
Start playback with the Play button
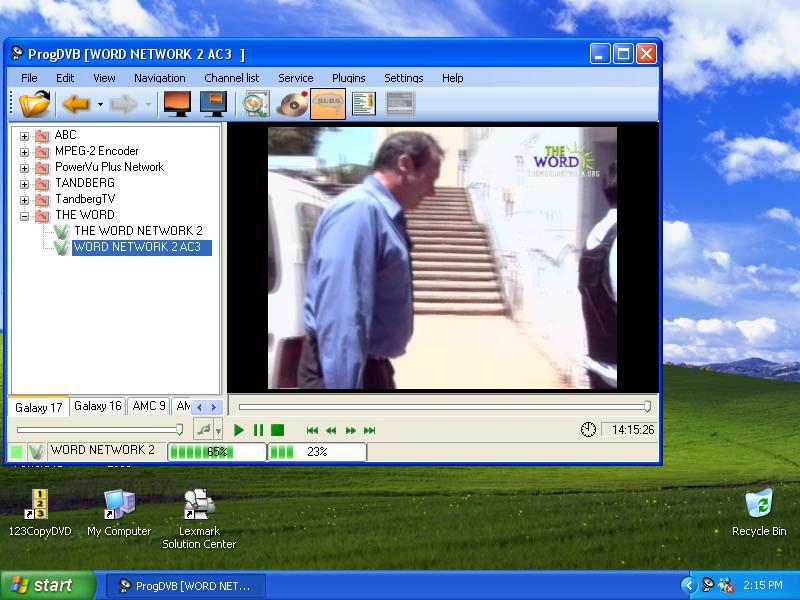click(x=238, y=430)
